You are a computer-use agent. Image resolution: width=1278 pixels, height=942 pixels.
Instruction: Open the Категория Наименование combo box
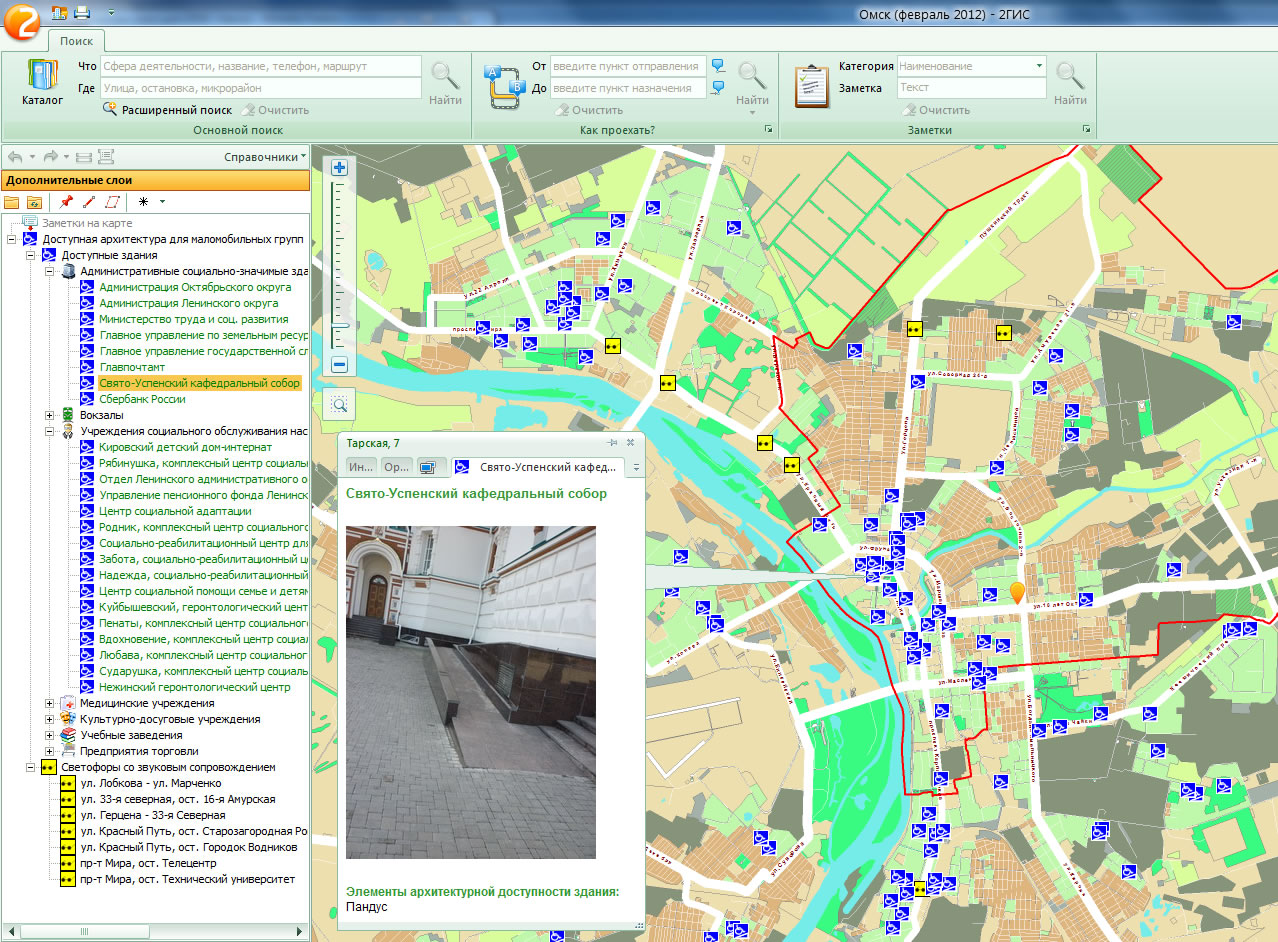pos(971,66)
